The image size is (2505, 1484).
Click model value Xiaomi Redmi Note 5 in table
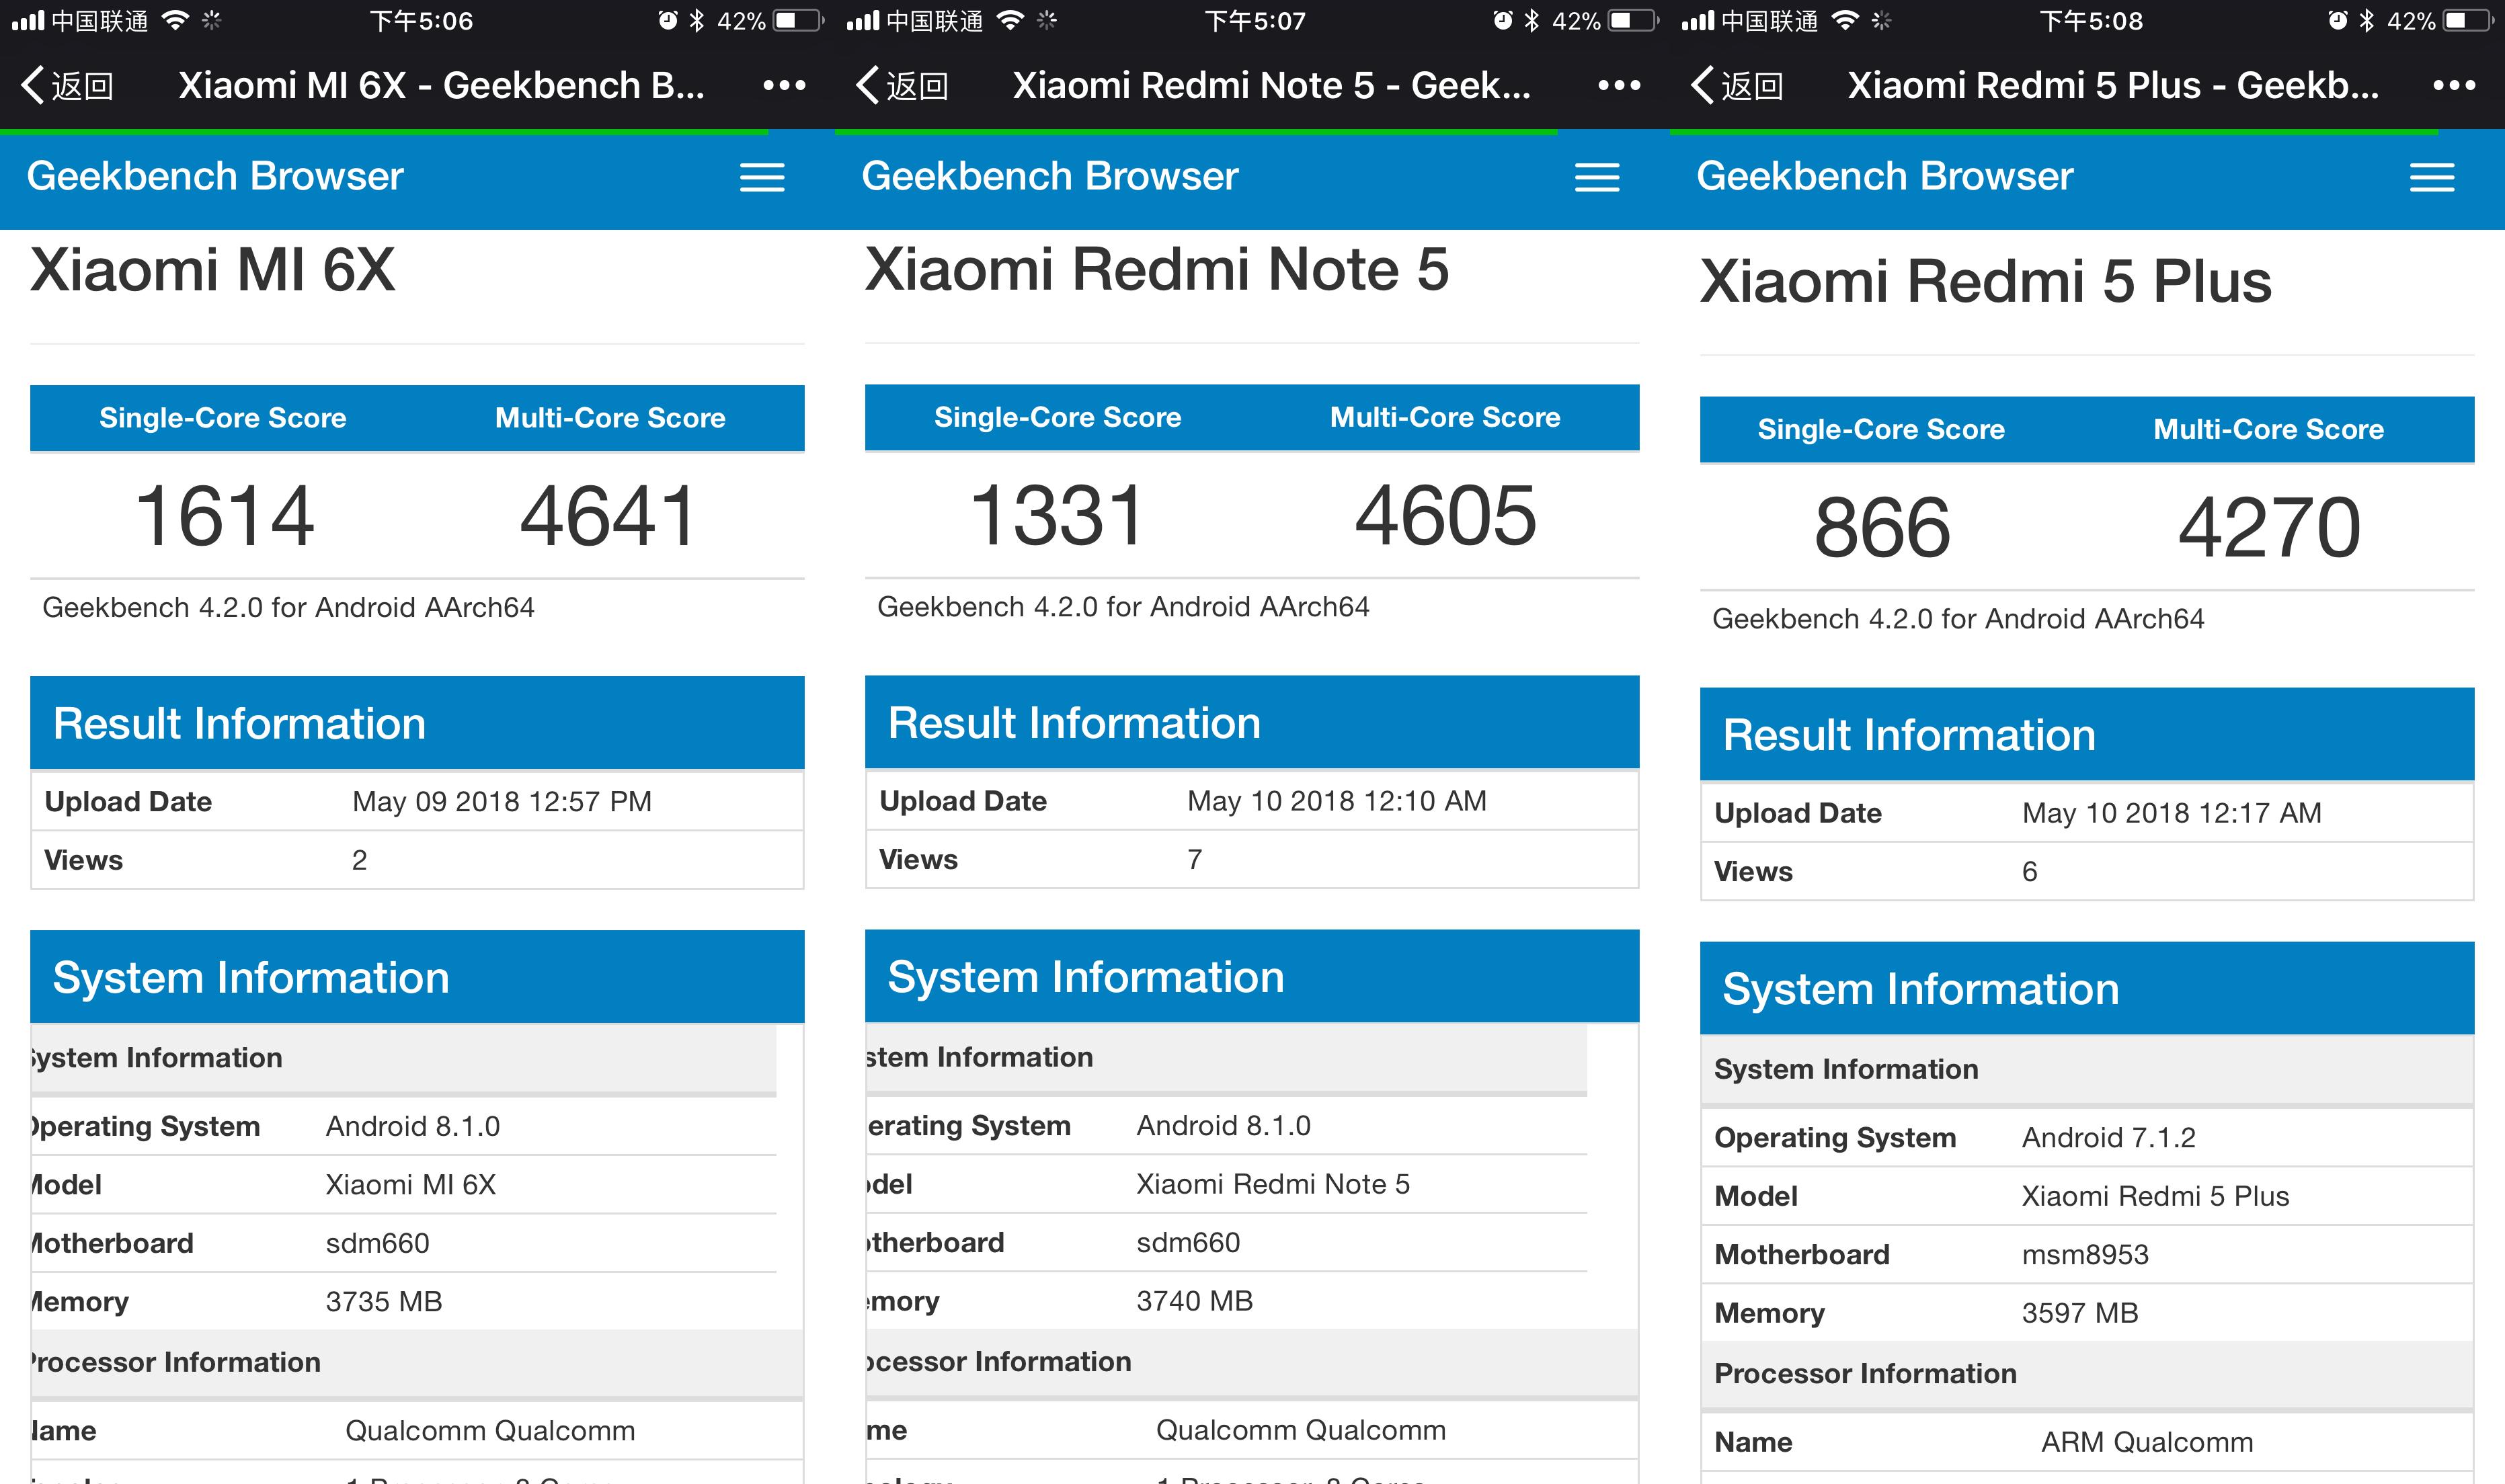click(x=1273, y=1184)
